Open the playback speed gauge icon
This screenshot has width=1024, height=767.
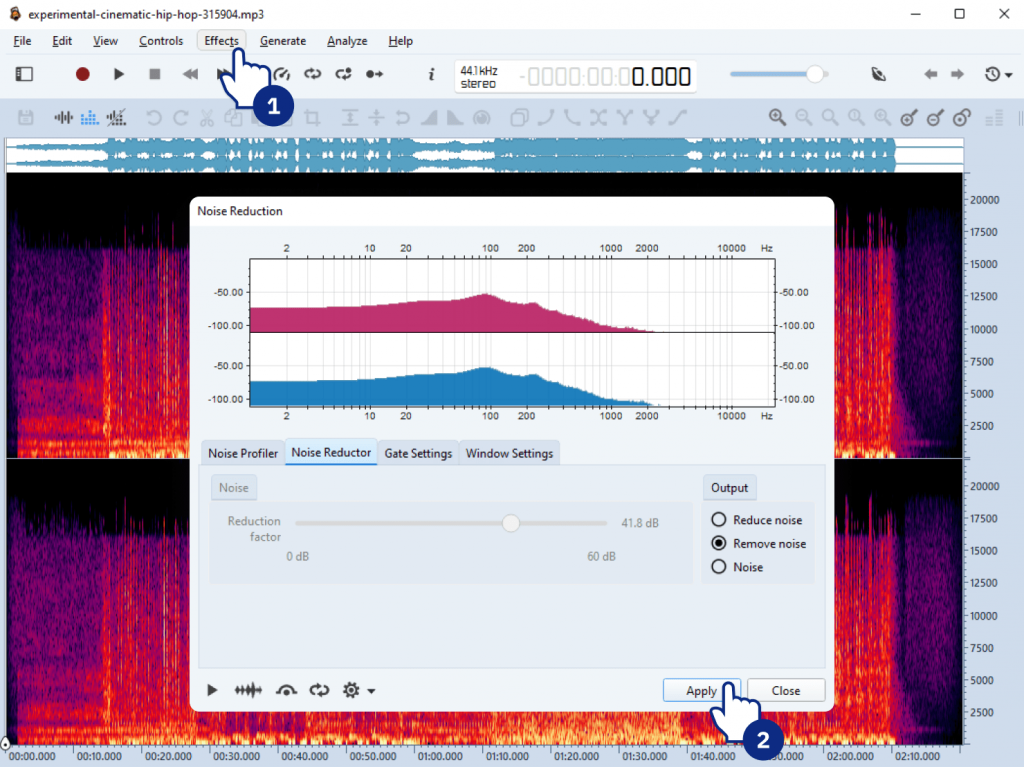click(x=282, y=74)
